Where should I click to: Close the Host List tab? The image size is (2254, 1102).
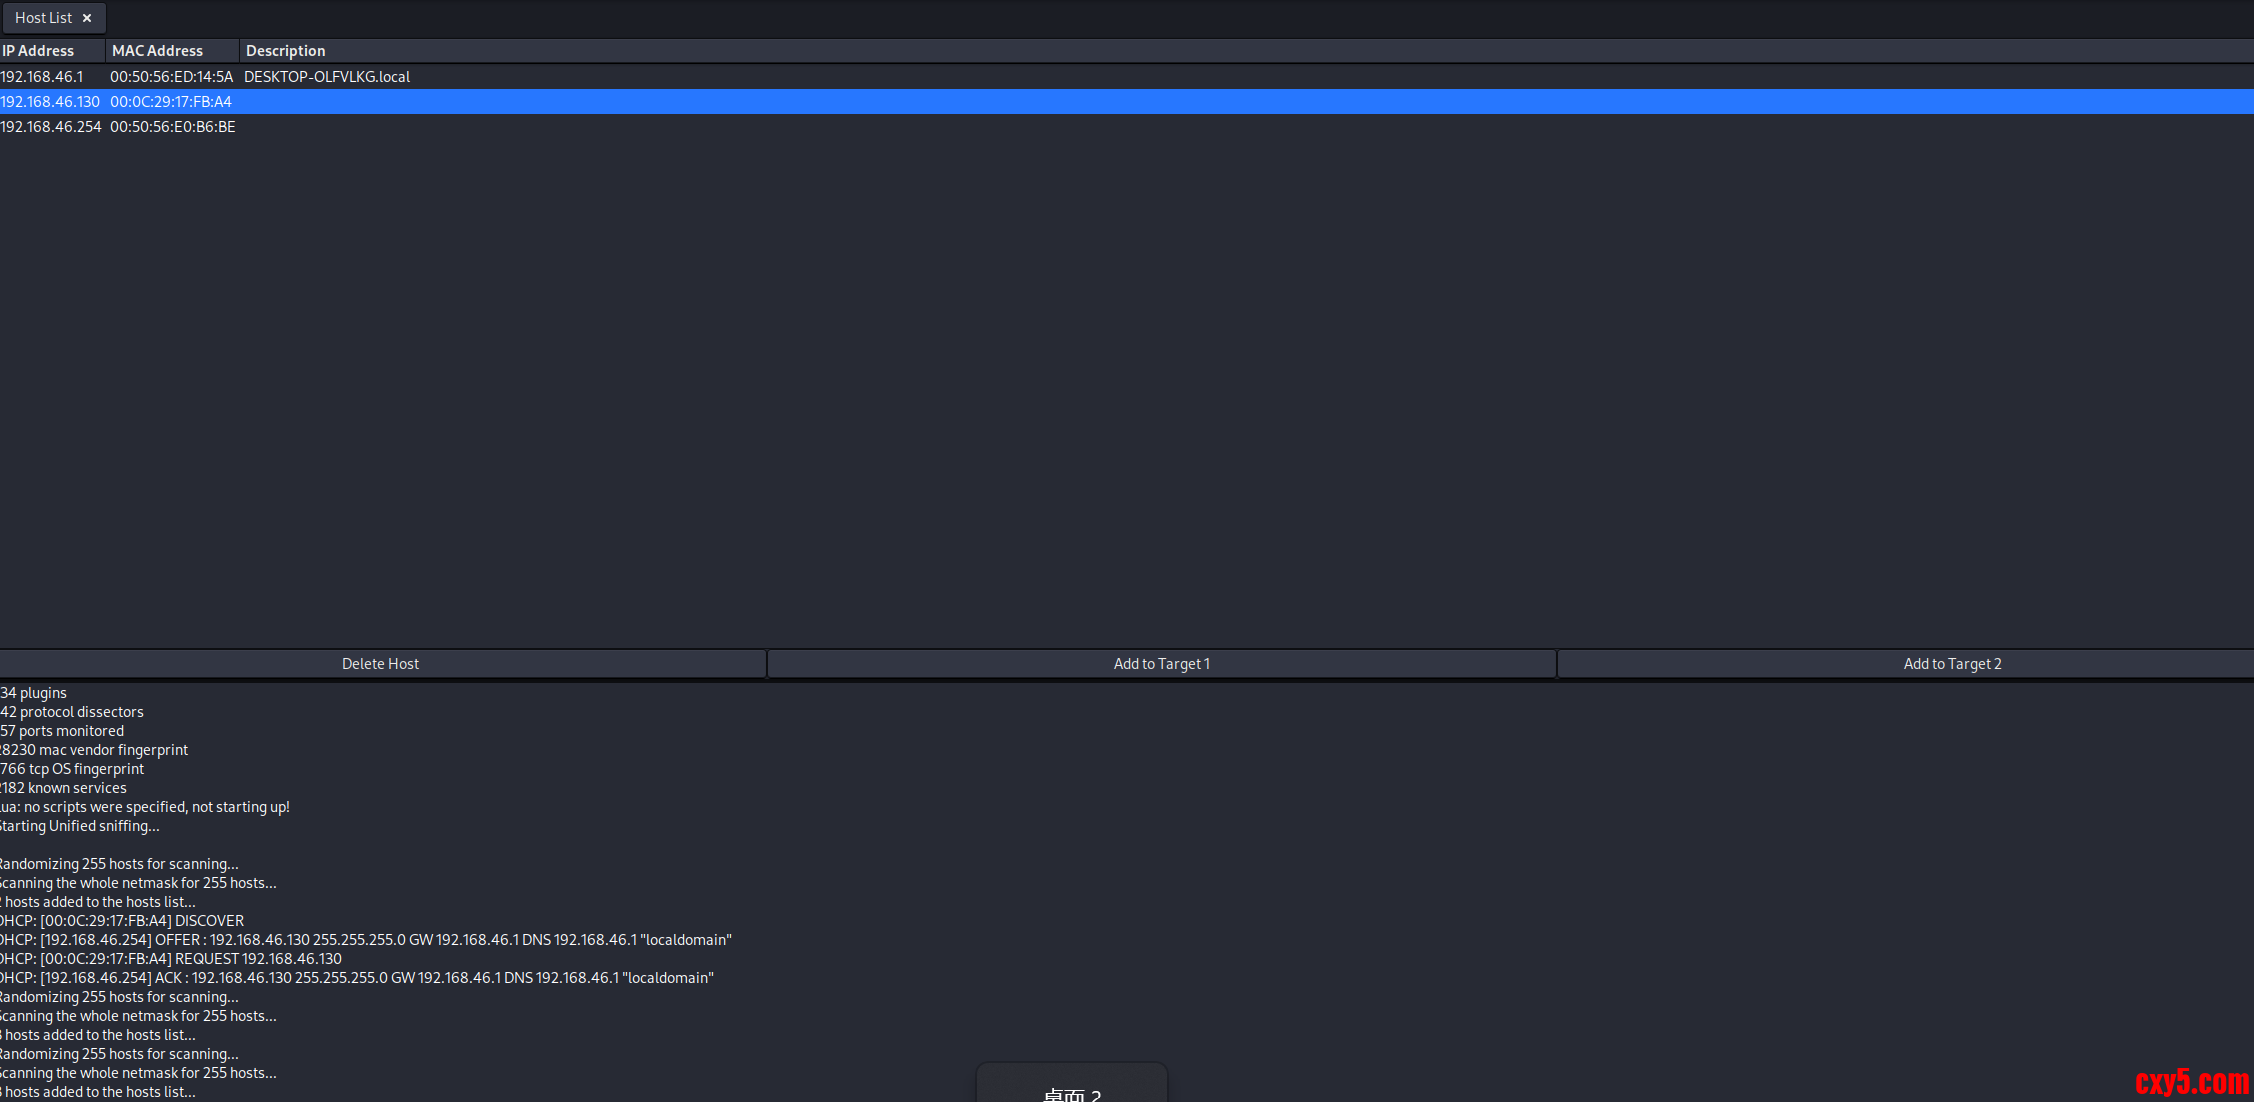pyautogui.click(x=87, y=18)
